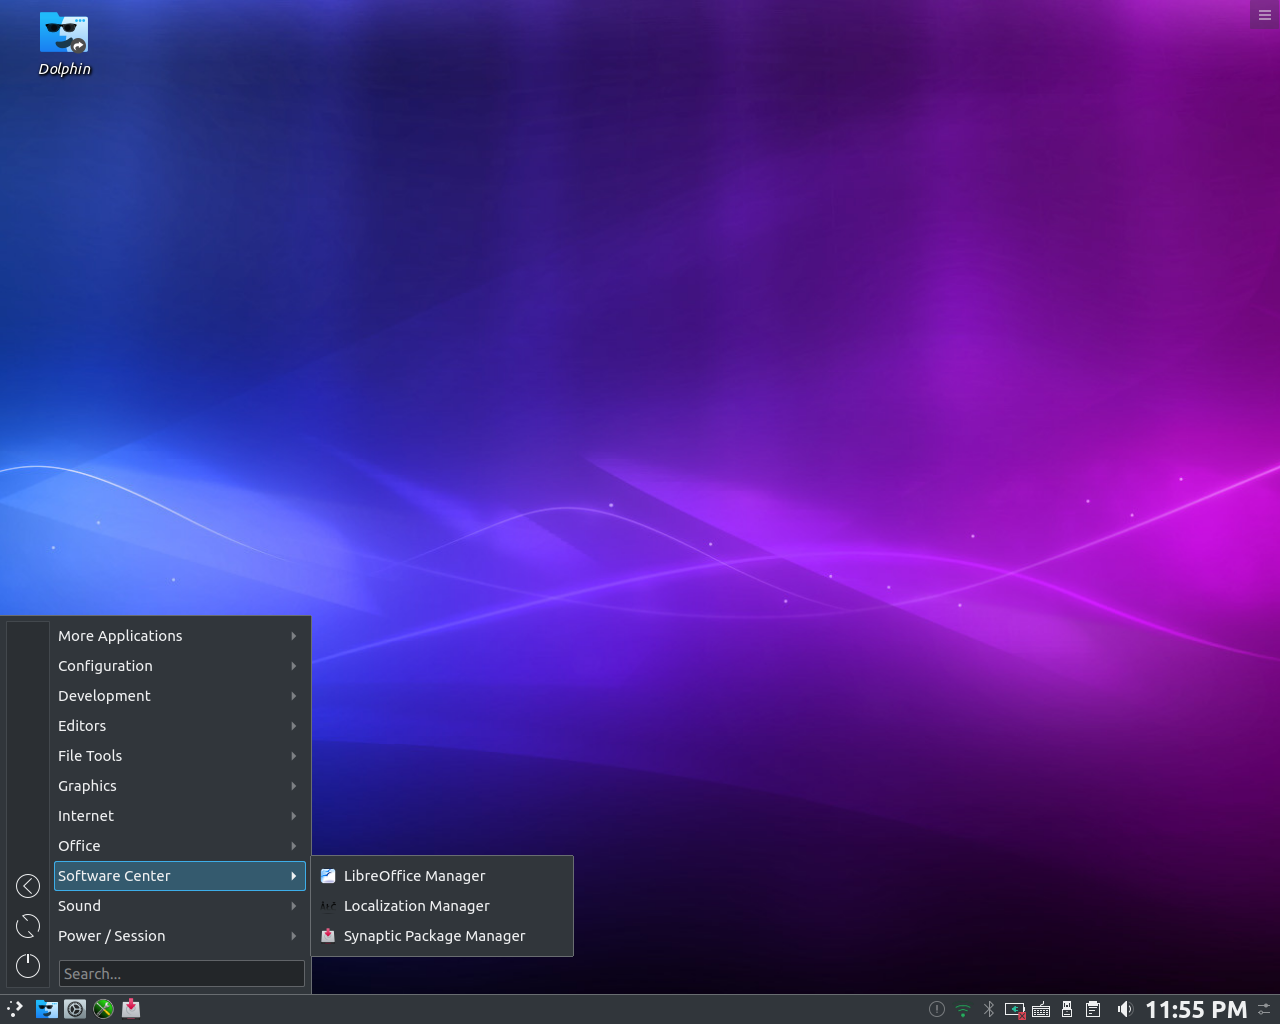Click the keyboard tray icon

[x=1041, y=1009]
